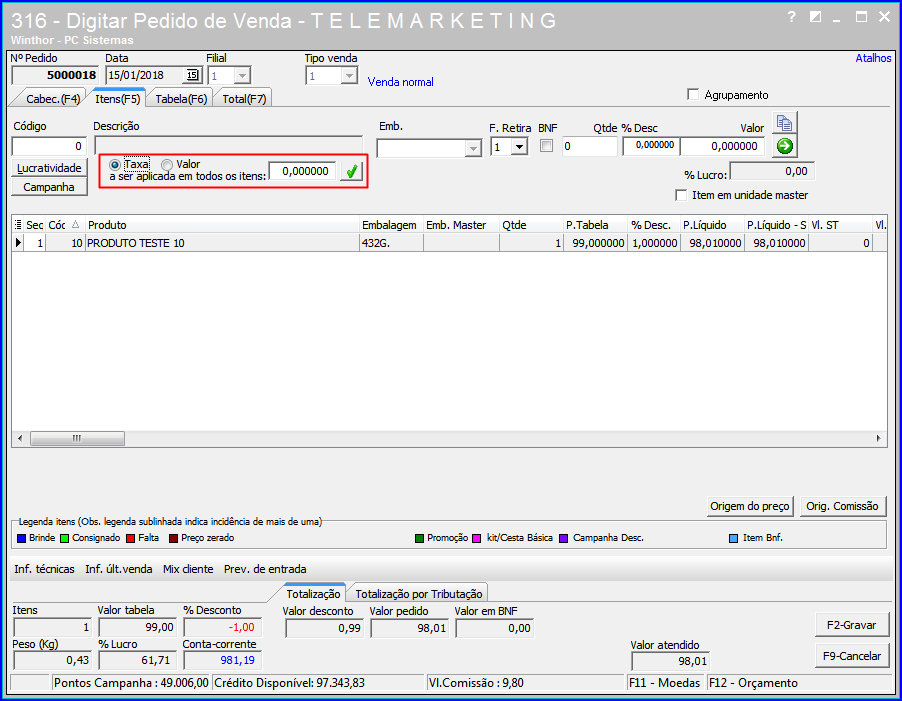The image size is (902, 701).
Task: Click the green Consignado legend color
Action: pyautogui.click(x=64, y=538)
